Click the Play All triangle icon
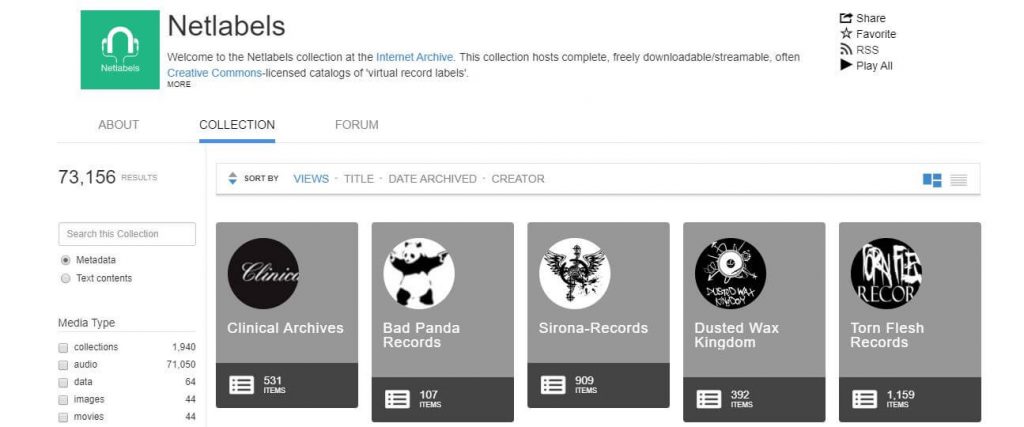The image size is (1024, 427). [x=846, y=65]
